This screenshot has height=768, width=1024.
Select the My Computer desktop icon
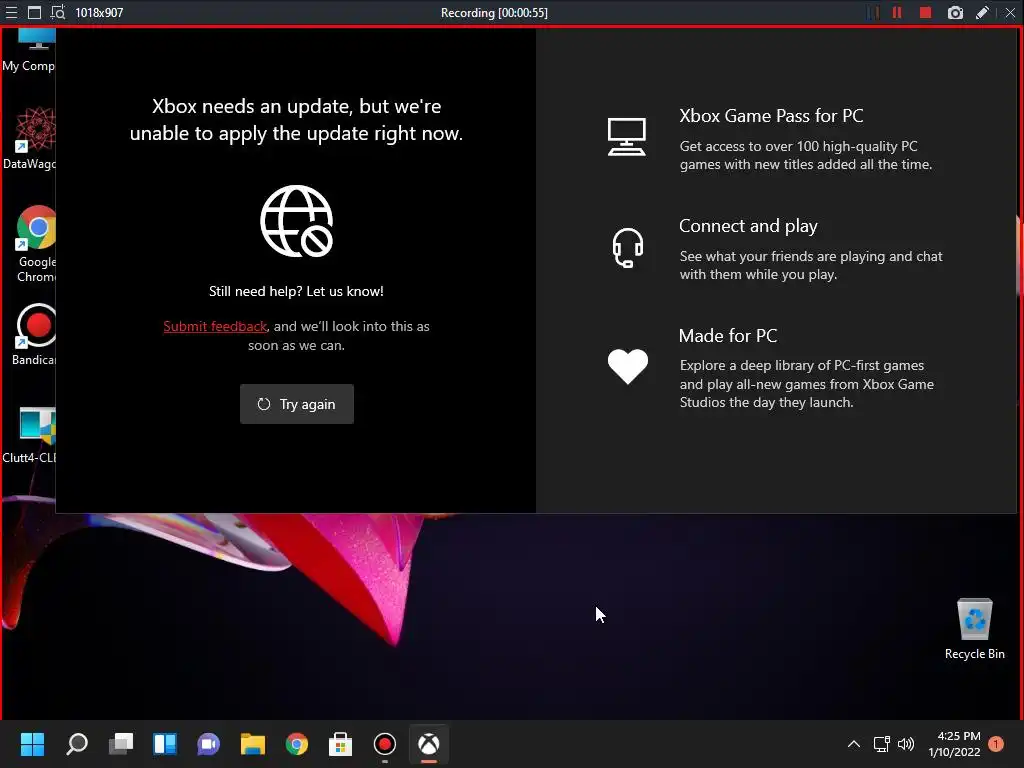click(29, 51)
